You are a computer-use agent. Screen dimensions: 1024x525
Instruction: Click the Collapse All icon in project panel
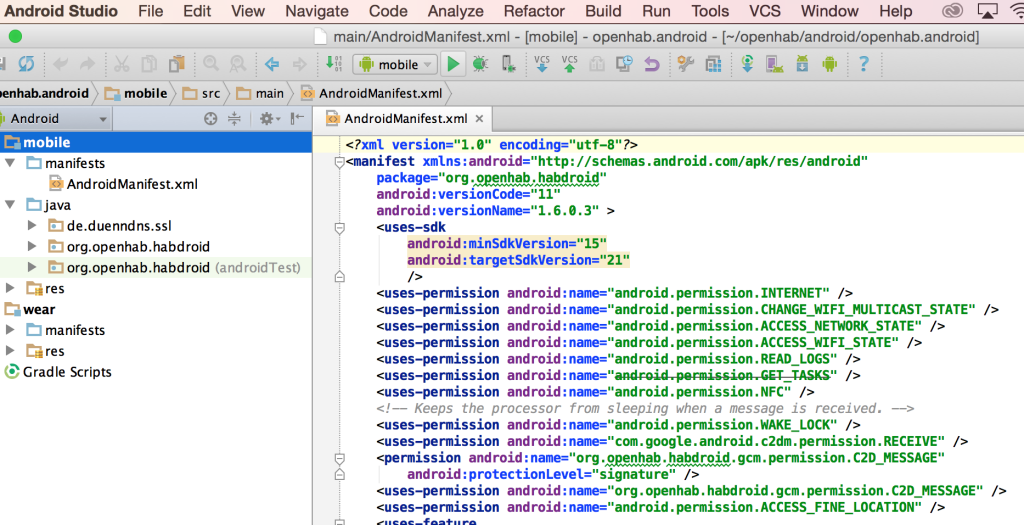(234, 119)
